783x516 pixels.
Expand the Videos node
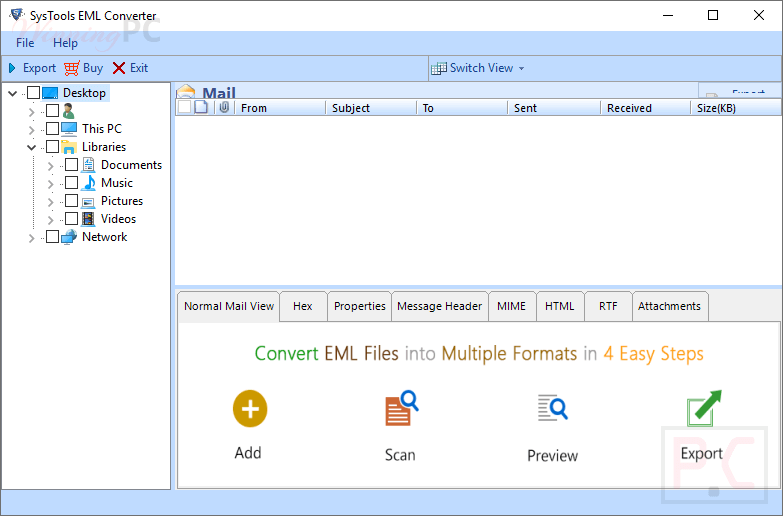tap(50, 220)
